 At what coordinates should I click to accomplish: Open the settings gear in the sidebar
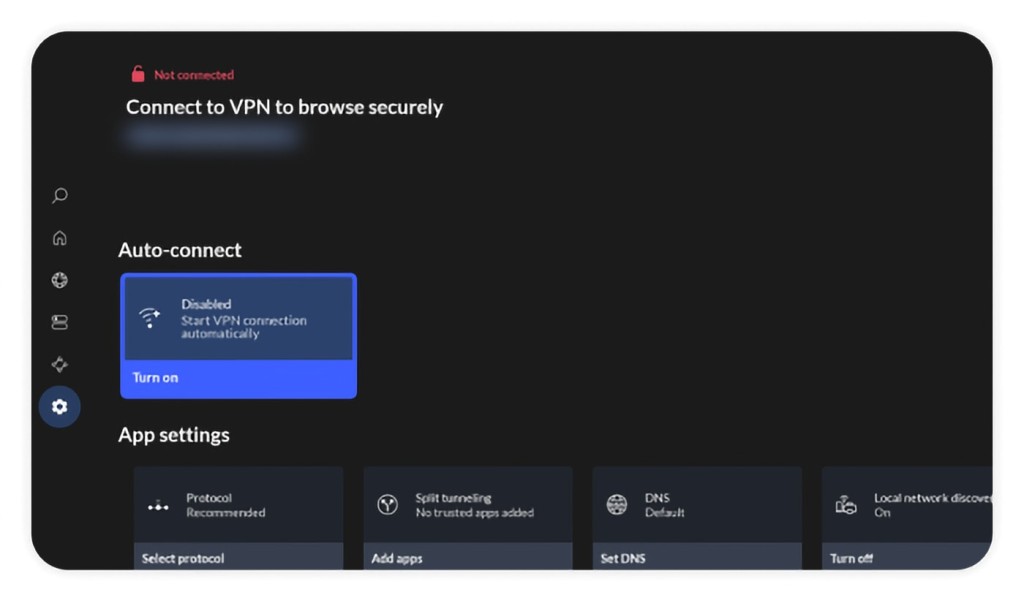pos(60,407)
